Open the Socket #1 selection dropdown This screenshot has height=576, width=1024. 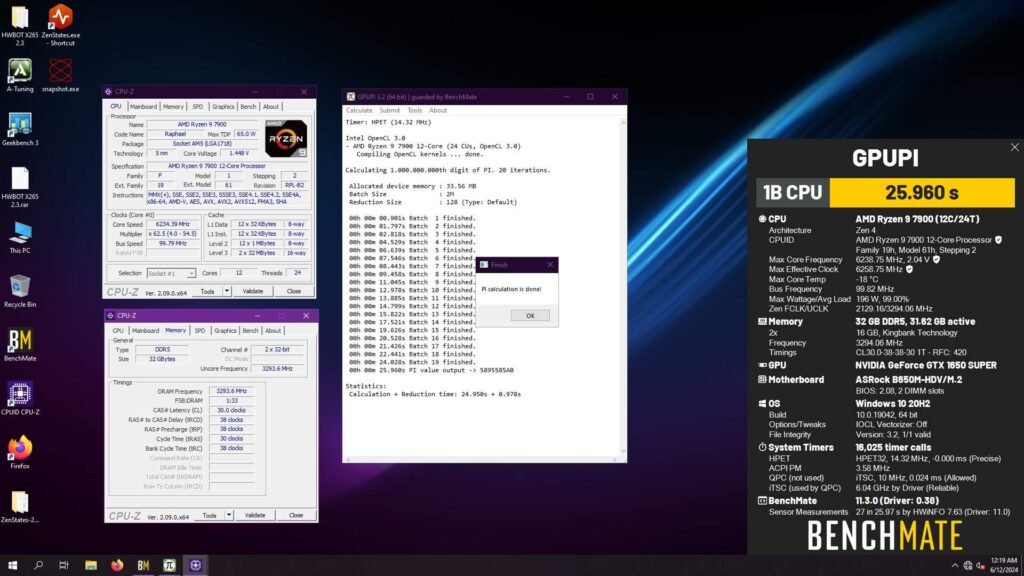191,273
